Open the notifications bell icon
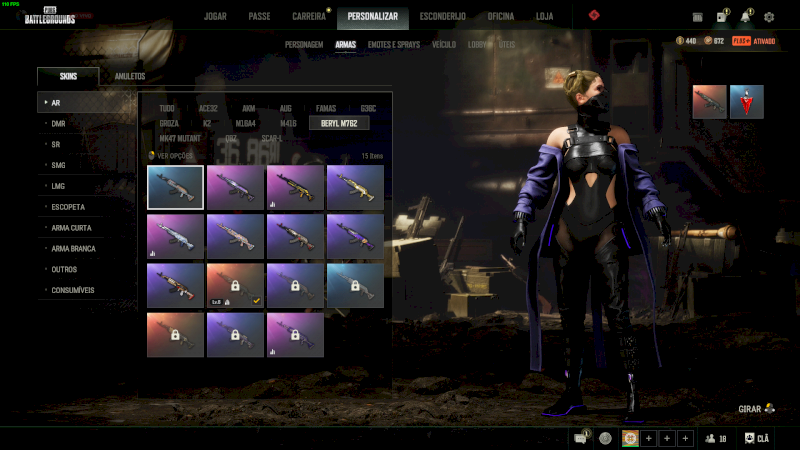This screenshot has height=450, width=800. point(746,16)
